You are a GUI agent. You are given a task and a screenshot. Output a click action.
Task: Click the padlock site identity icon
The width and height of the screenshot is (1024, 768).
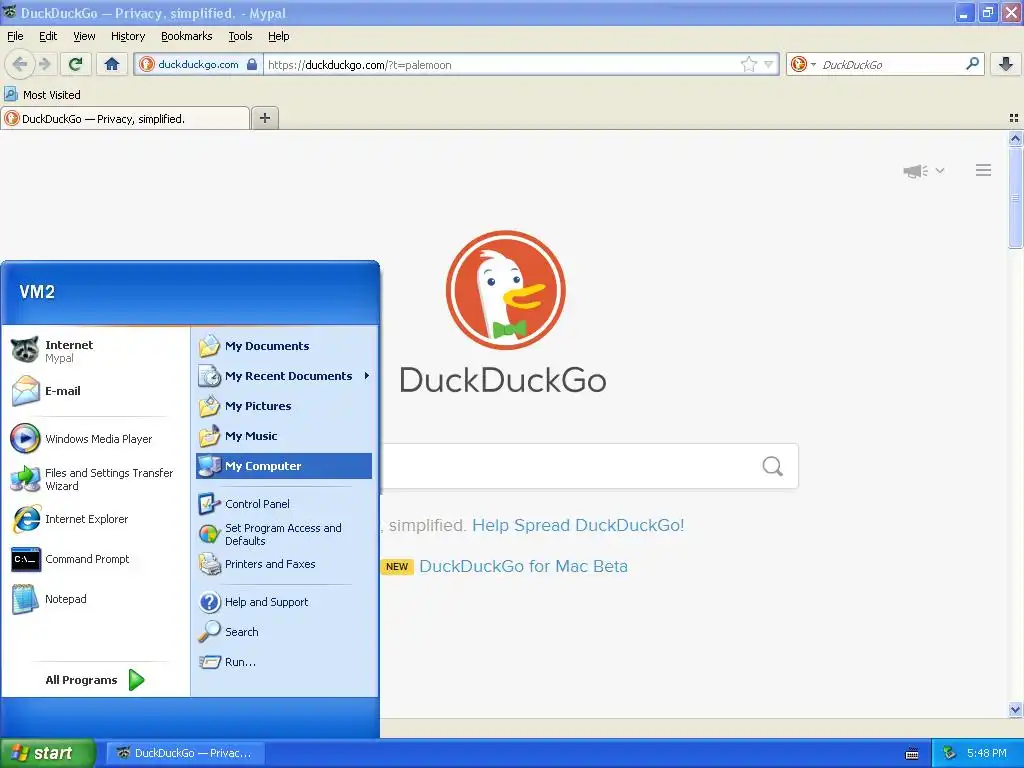pos(252,64)
